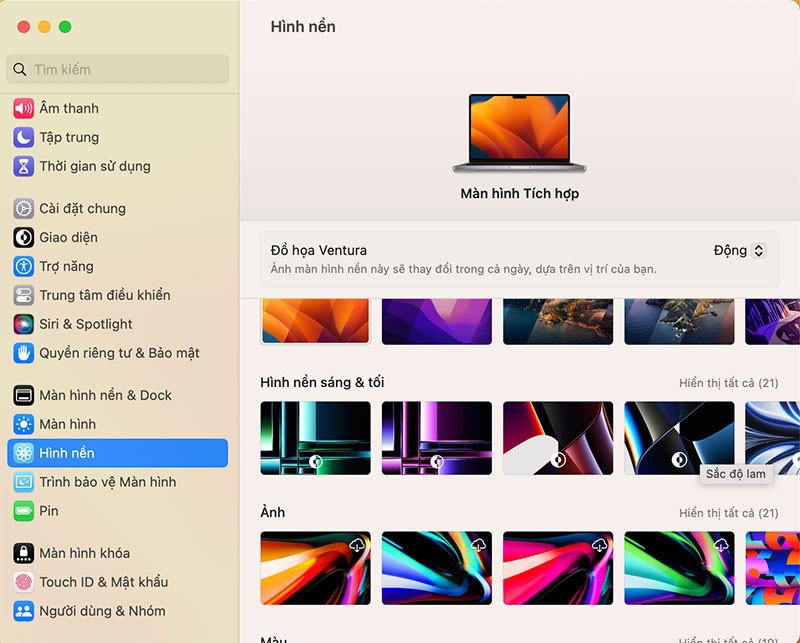Open Quyền riêng tư & Bảo mật
The width and height of the screenshot is (800, 643).
point(117,353)
